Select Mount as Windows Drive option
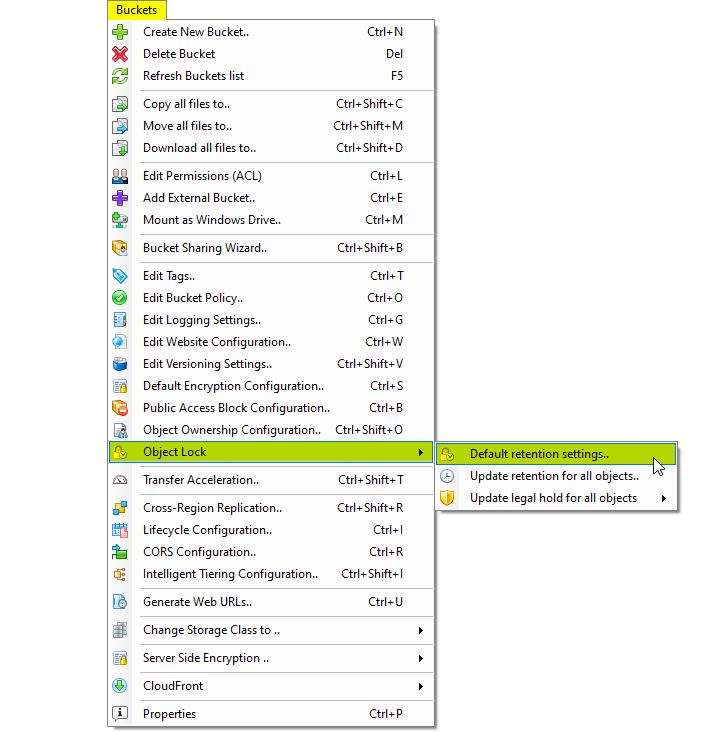 pos(212,220)
